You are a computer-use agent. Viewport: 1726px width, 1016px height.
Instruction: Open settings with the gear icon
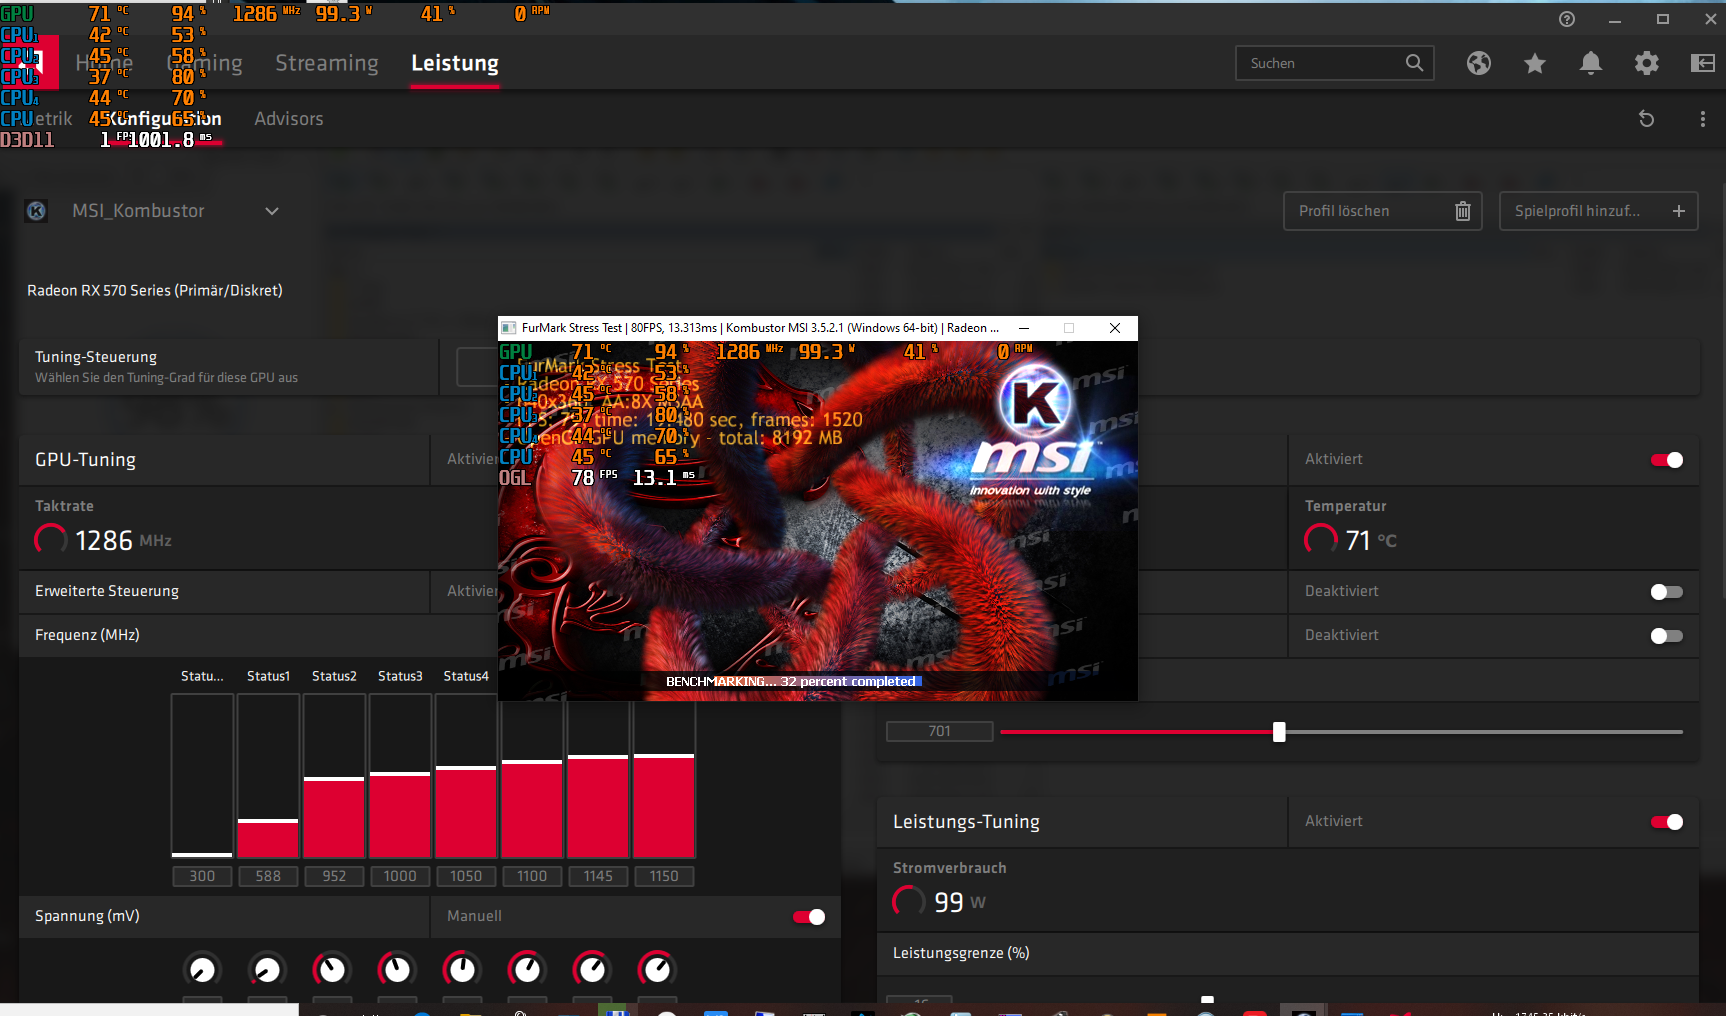coord(1647,63)
